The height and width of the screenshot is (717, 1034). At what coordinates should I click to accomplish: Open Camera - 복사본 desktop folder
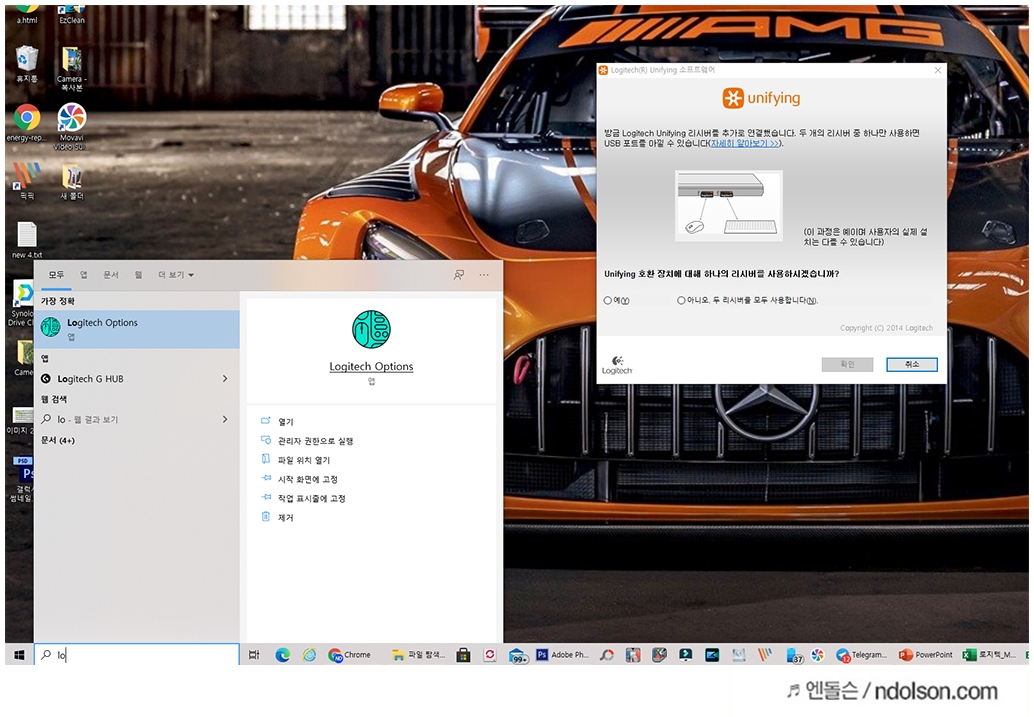pos(72,69)
